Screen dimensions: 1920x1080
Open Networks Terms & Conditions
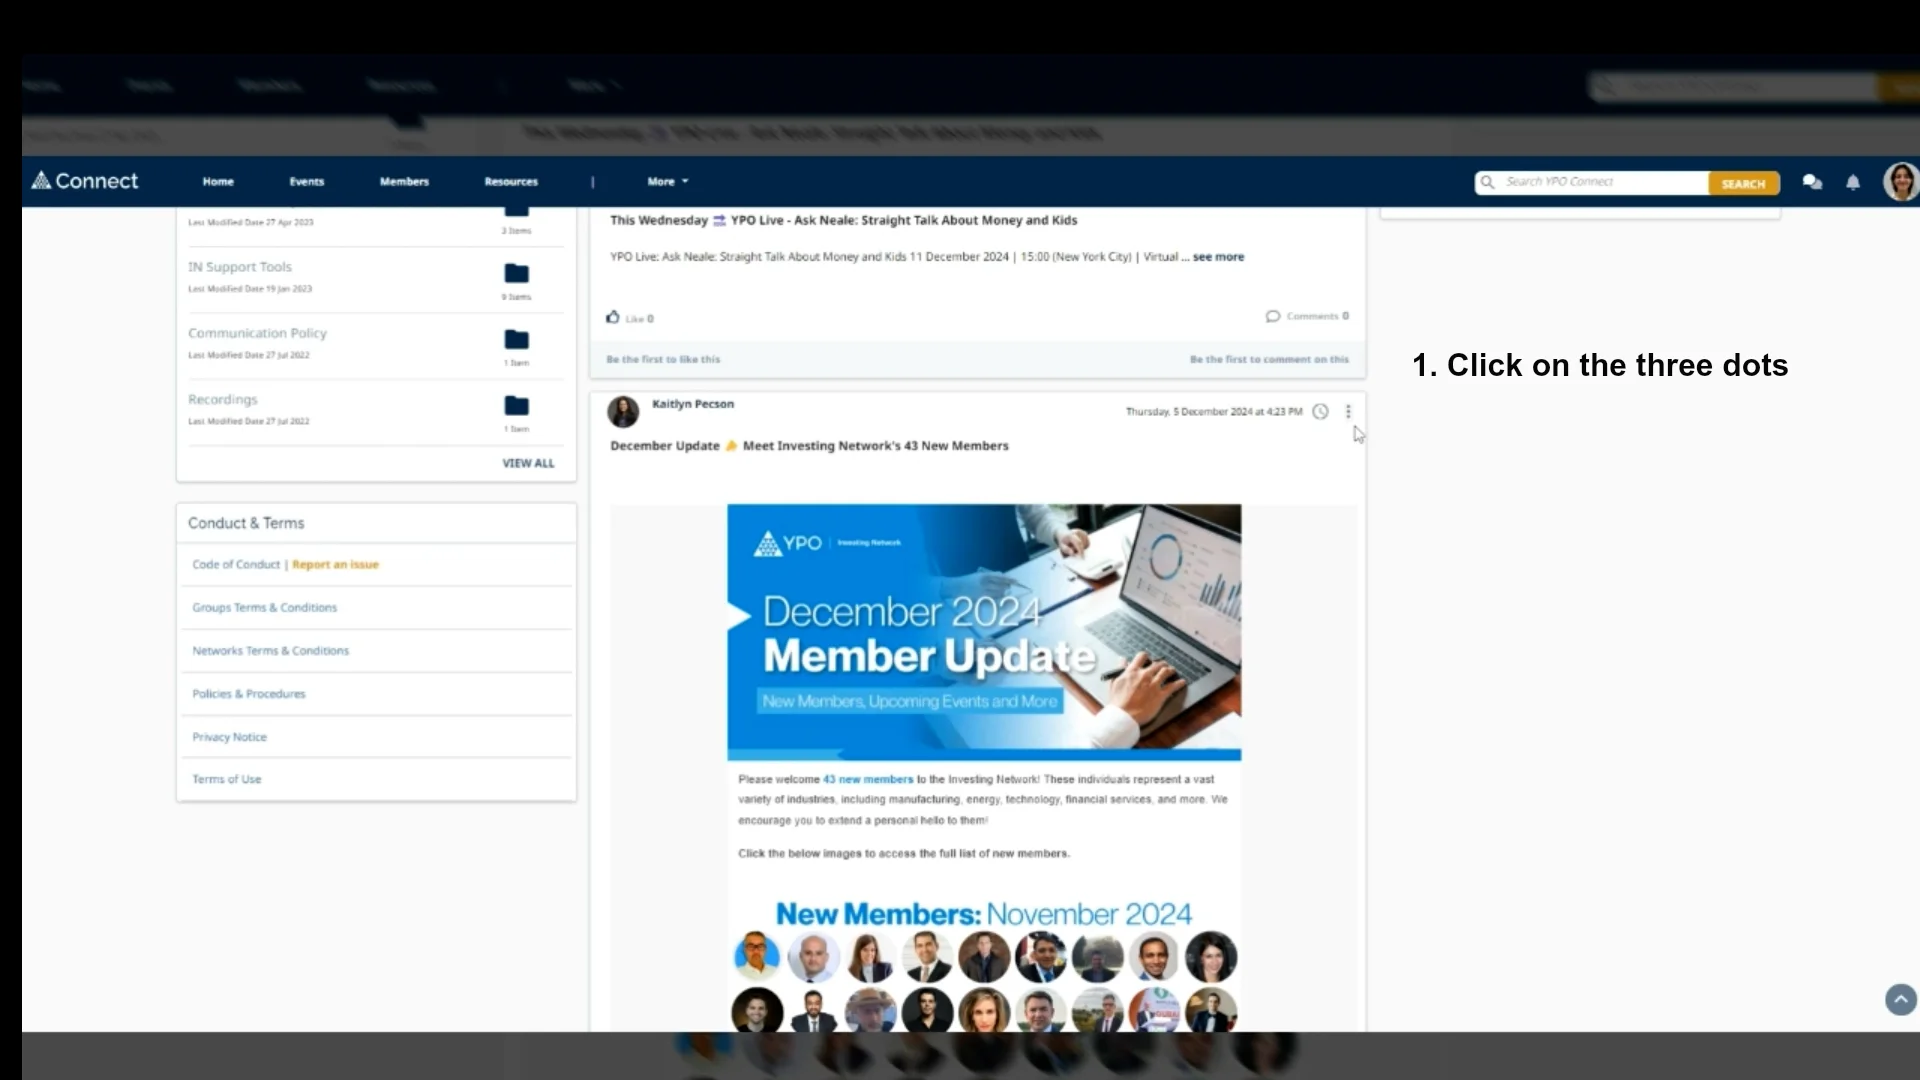[x=271, y=651]
